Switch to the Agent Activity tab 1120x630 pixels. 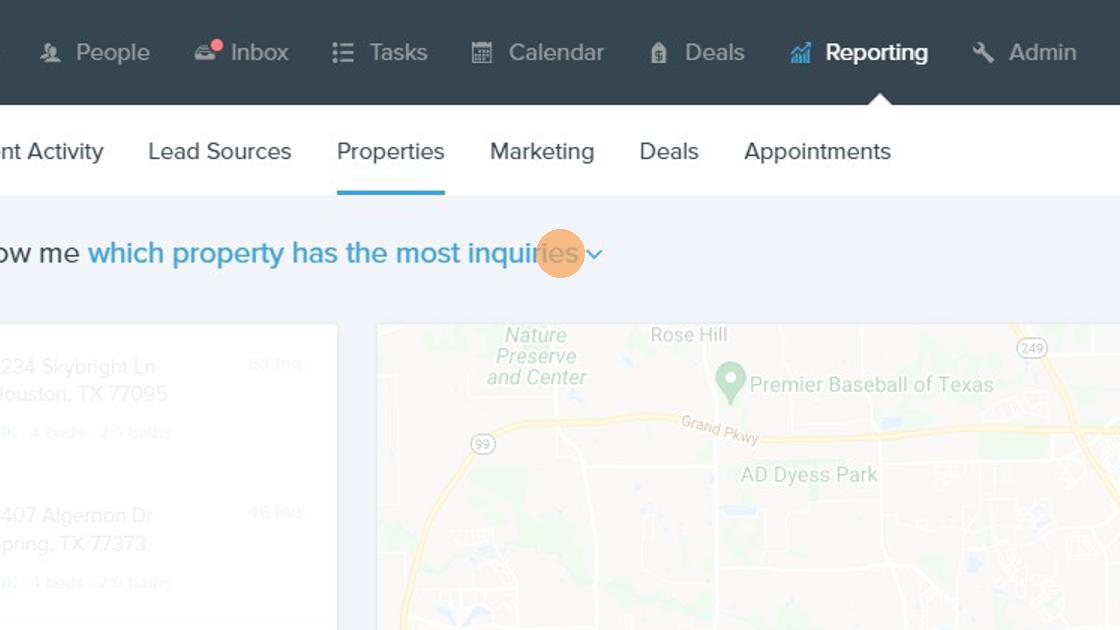(x=50, y=152)
